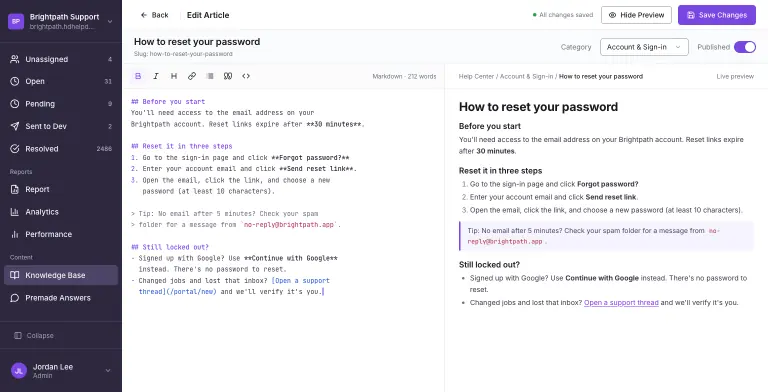Click the Markdown editor at the end of the last line
Viewport: 768px width, 392px height.
[x=324, y=292]
